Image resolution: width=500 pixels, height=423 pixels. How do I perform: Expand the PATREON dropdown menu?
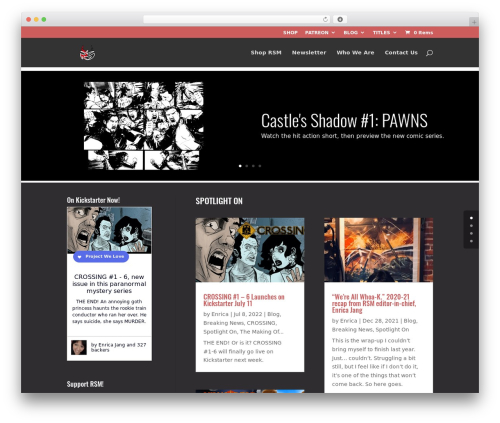coord(320,32)
